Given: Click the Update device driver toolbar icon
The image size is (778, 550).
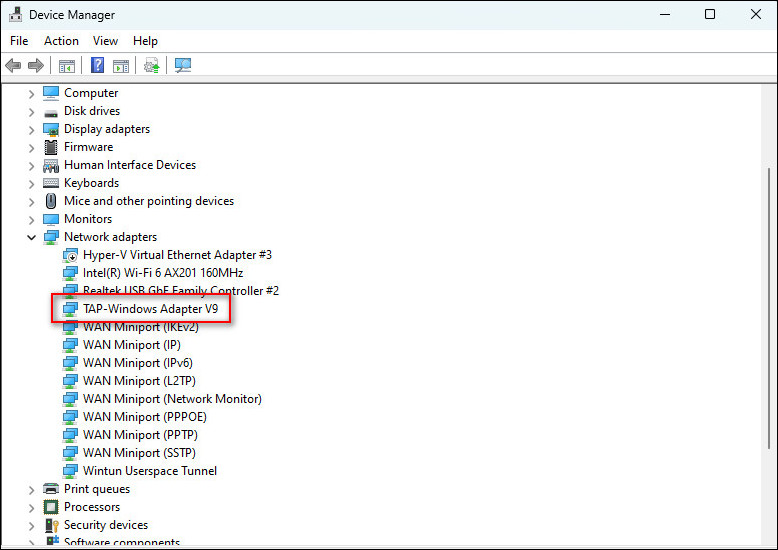Looking at the screenshot, I should pos(152,66).
